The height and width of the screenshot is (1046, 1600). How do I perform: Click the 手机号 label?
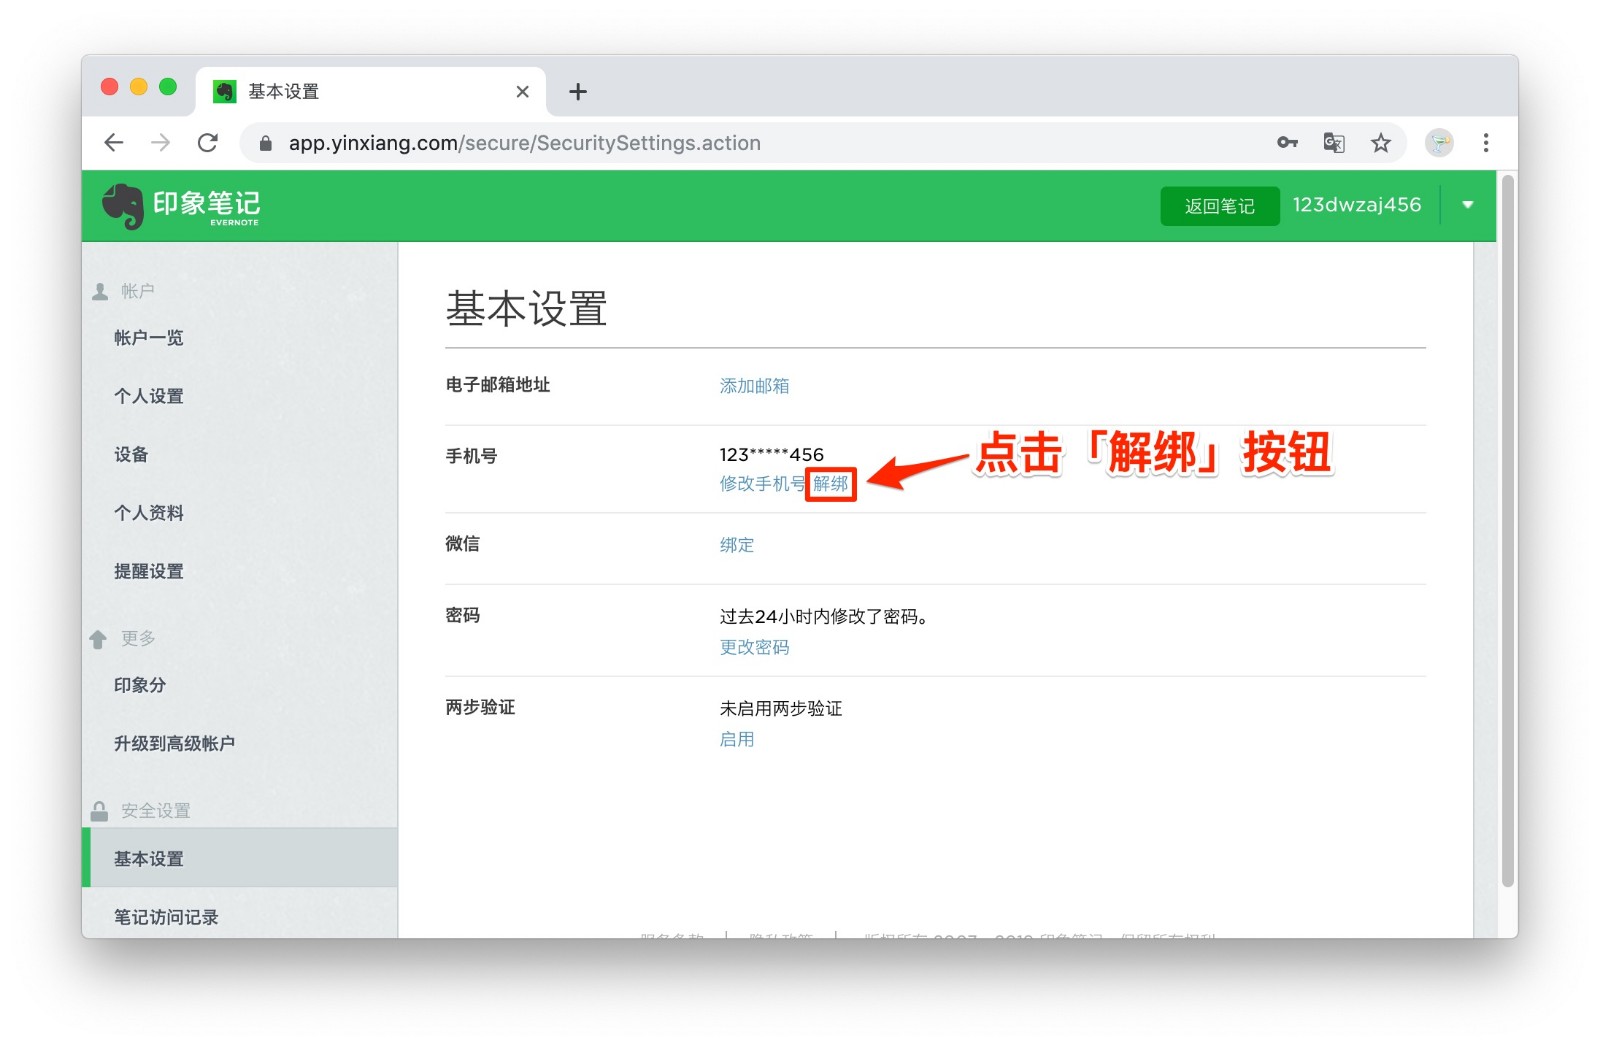tap(471, 456)
